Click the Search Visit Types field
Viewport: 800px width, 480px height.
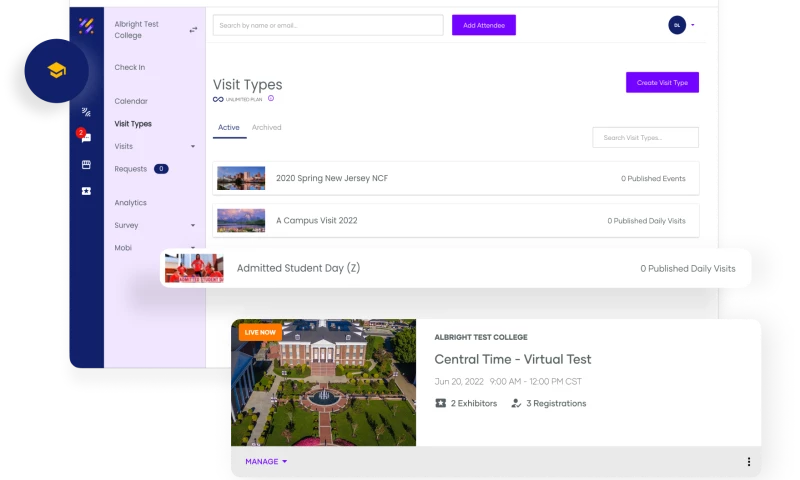(645, 138)
